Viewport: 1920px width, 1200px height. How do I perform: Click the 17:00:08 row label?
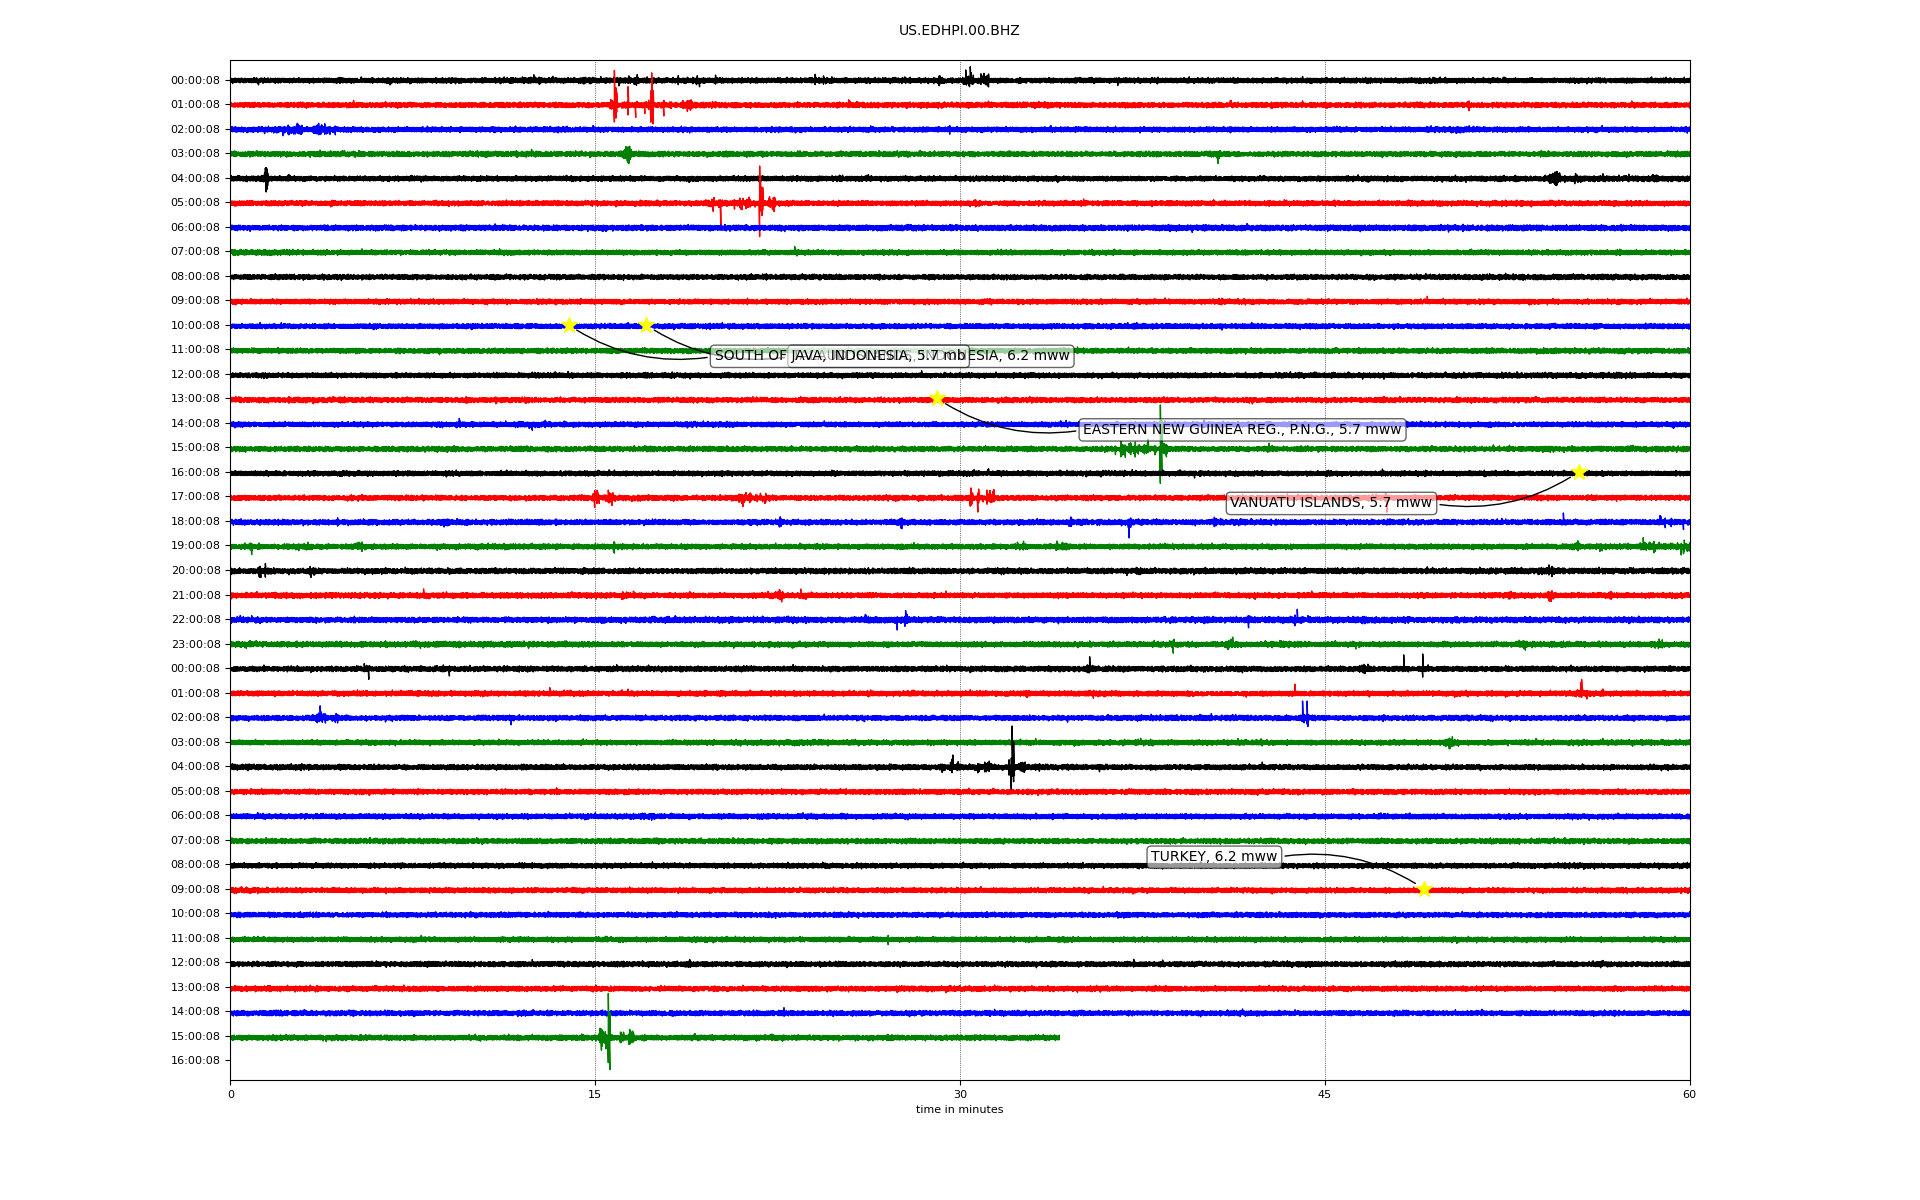(195, 497)
